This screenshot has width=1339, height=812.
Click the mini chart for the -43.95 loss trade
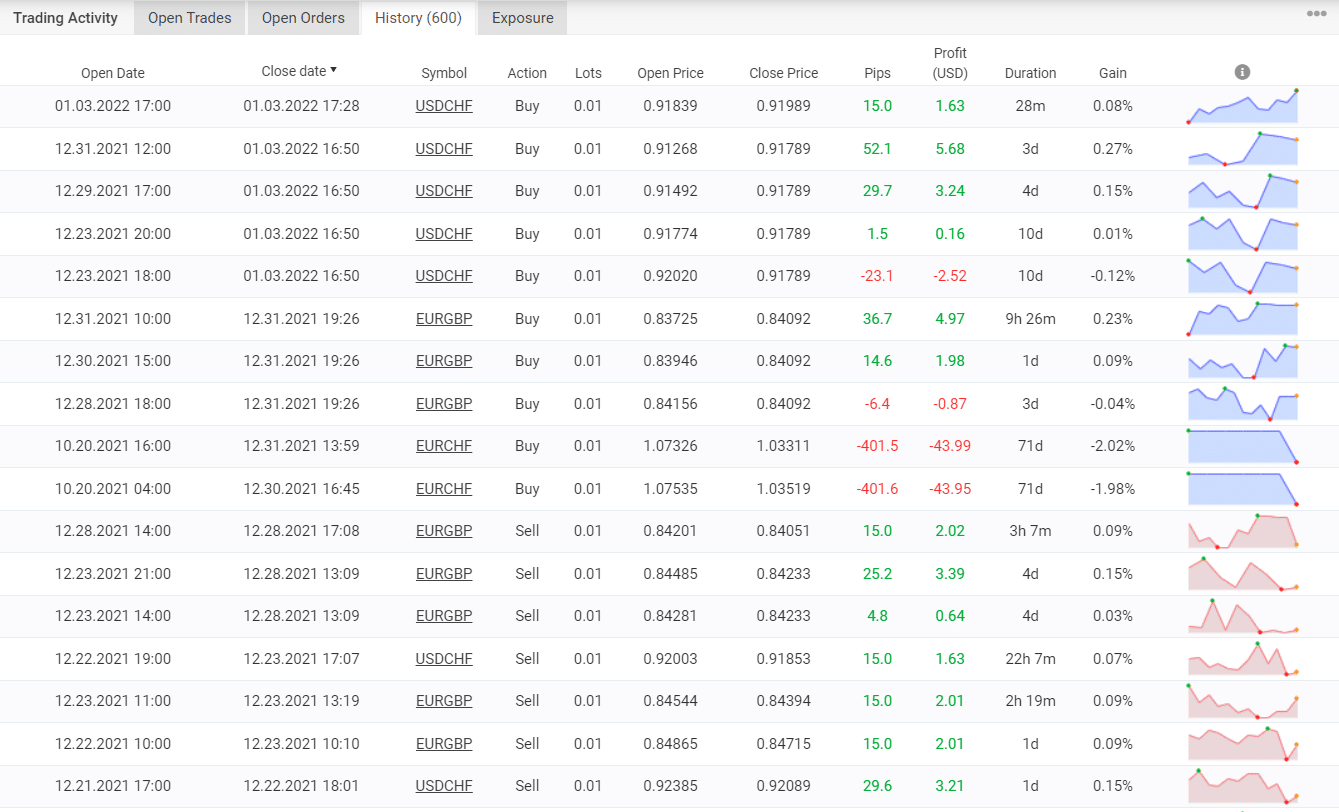click(x=1242, y=488)
